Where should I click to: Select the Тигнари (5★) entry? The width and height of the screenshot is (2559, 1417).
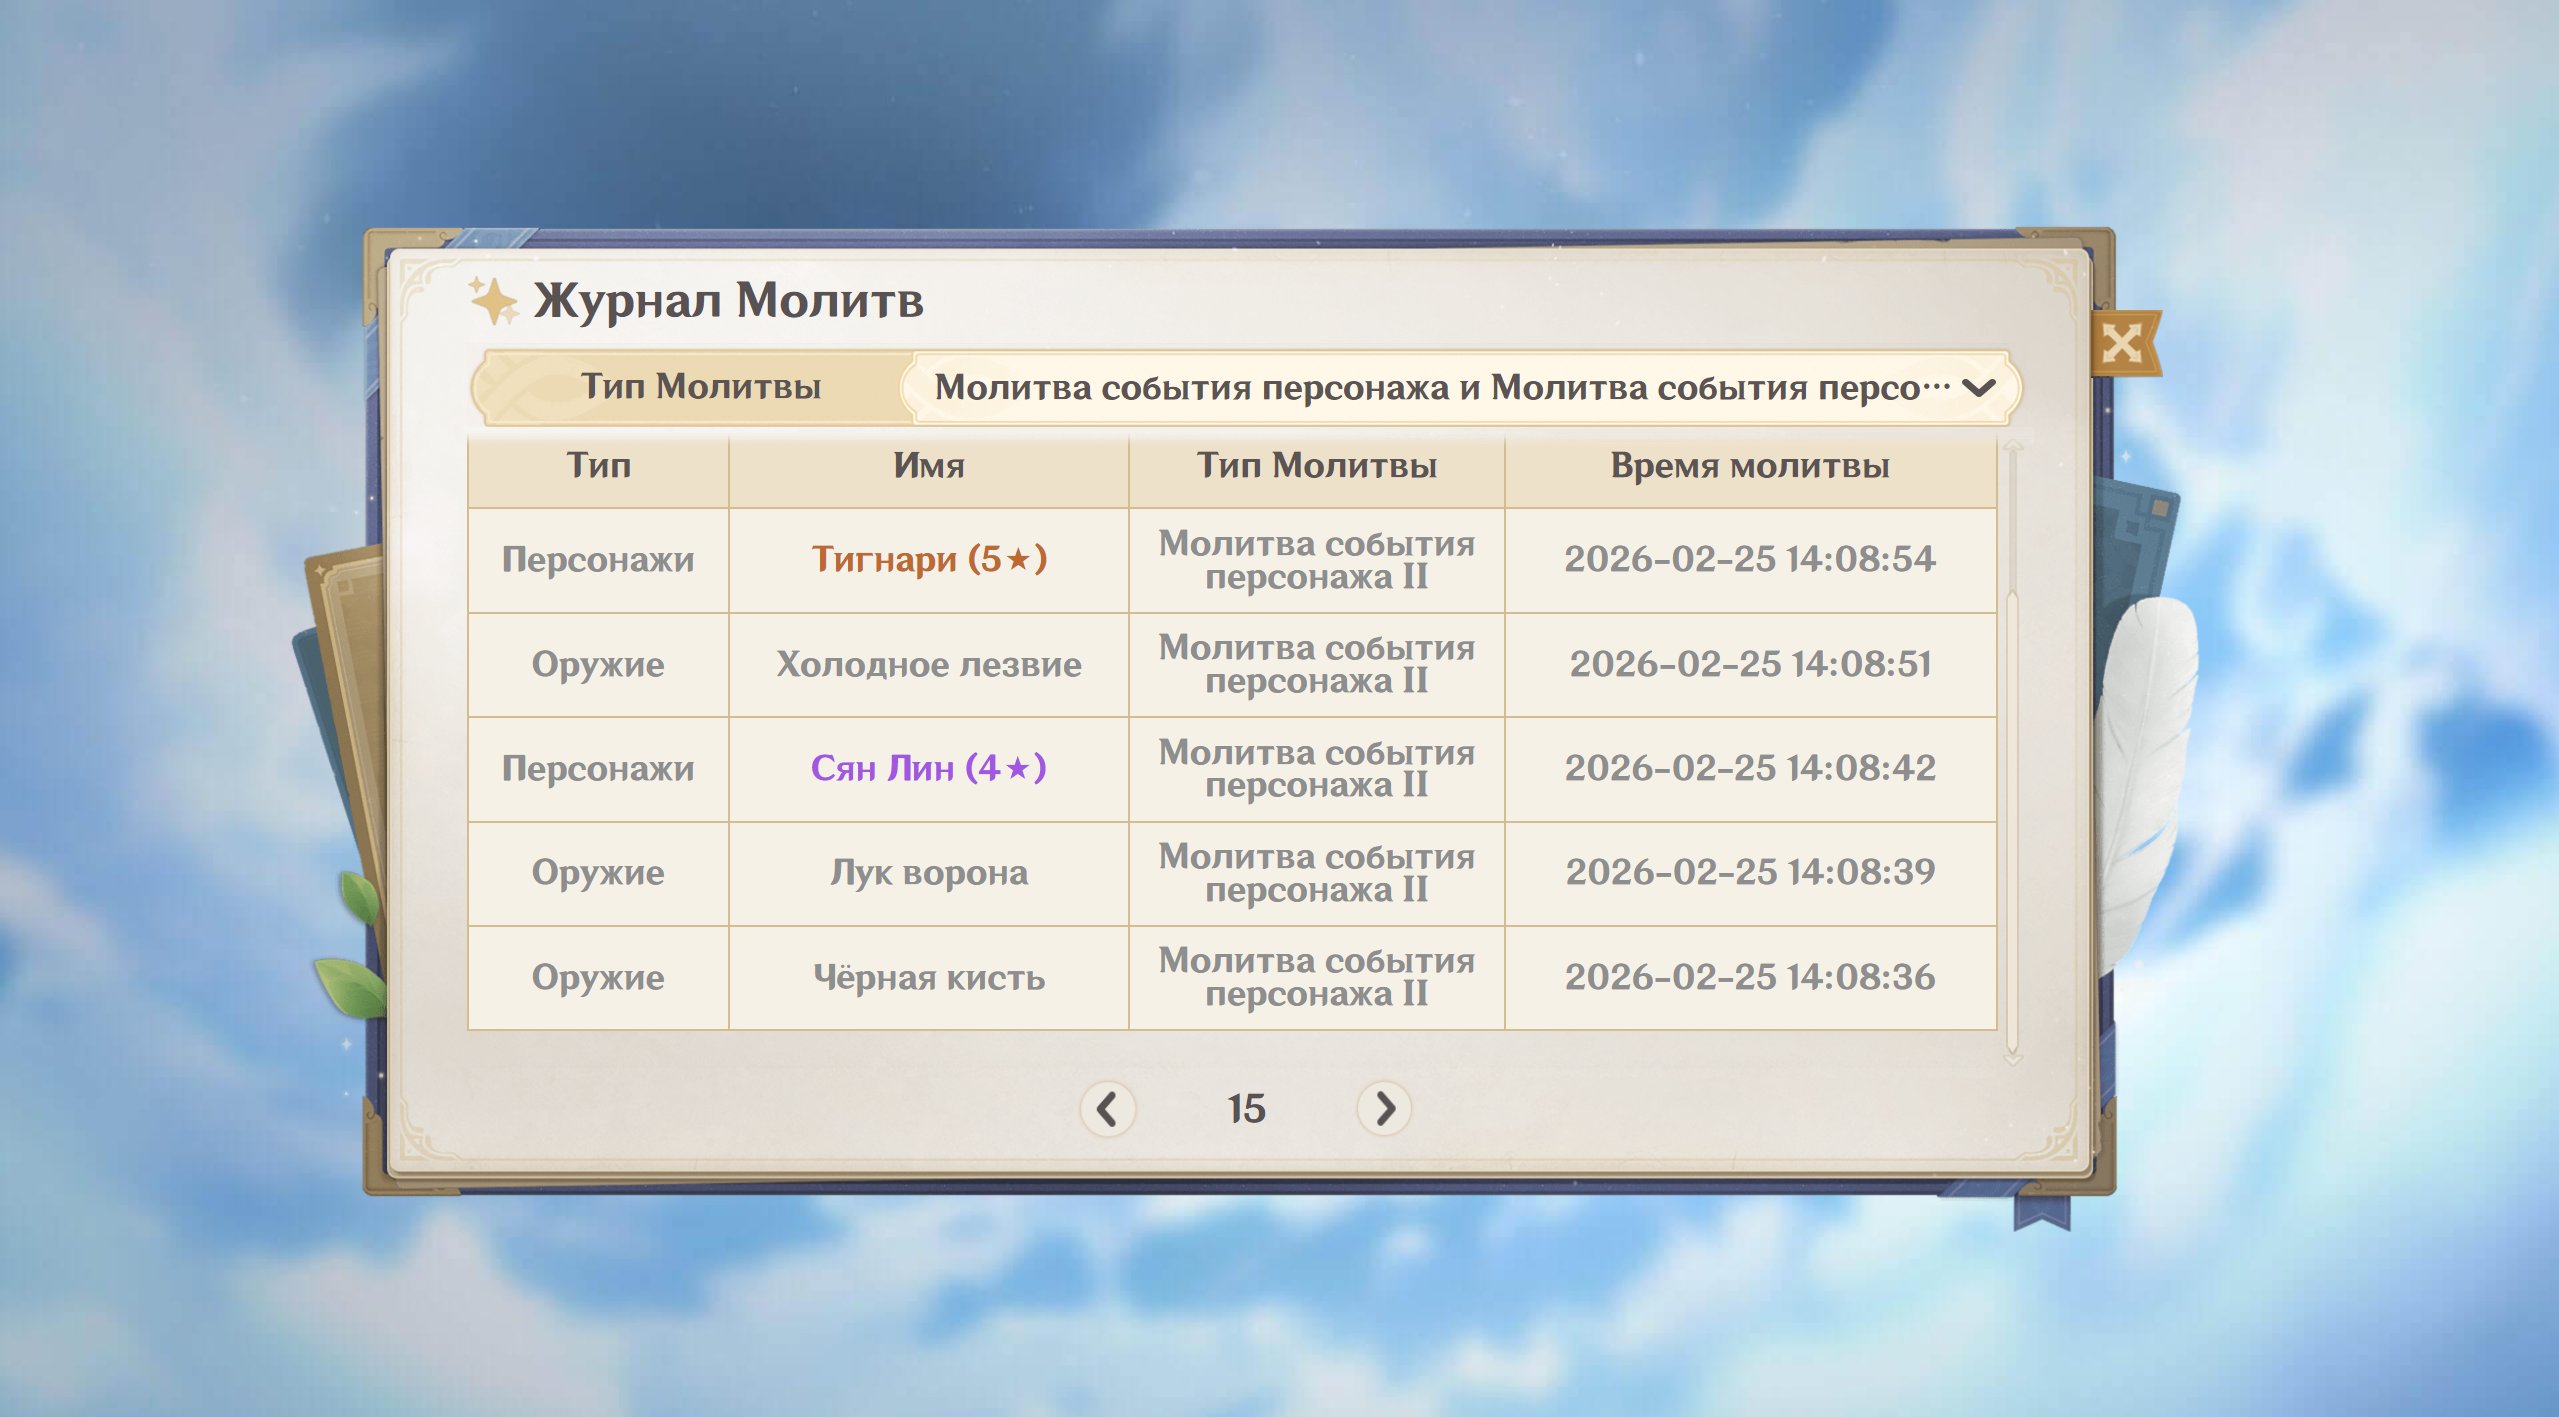click(x=928, y=559)
